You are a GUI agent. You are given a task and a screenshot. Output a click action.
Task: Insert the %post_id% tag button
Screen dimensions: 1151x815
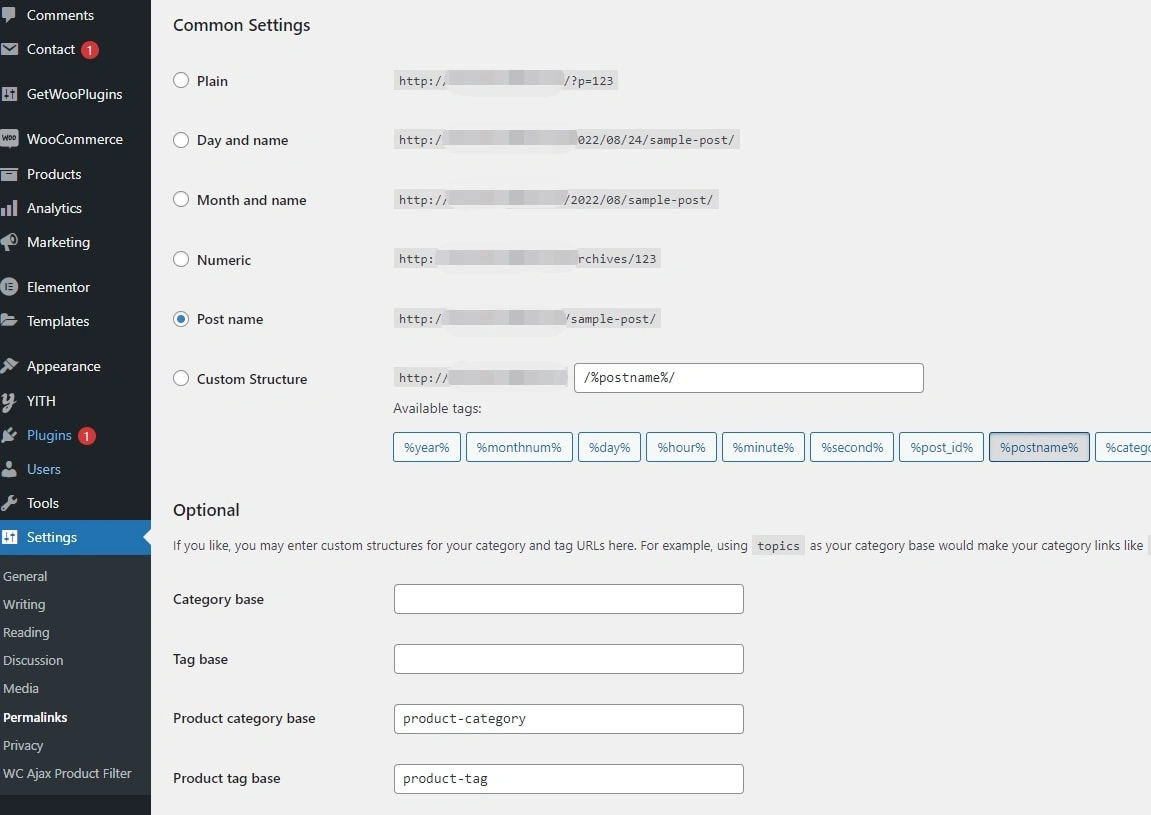point(941,447)
